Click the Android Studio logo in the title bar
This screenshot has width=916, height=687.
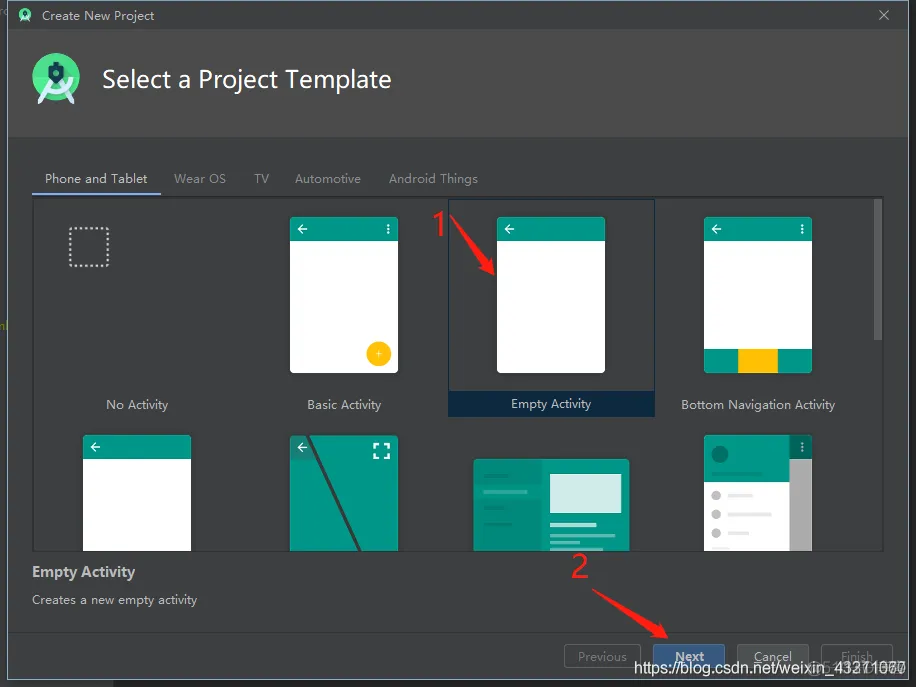tap(24, 15)
